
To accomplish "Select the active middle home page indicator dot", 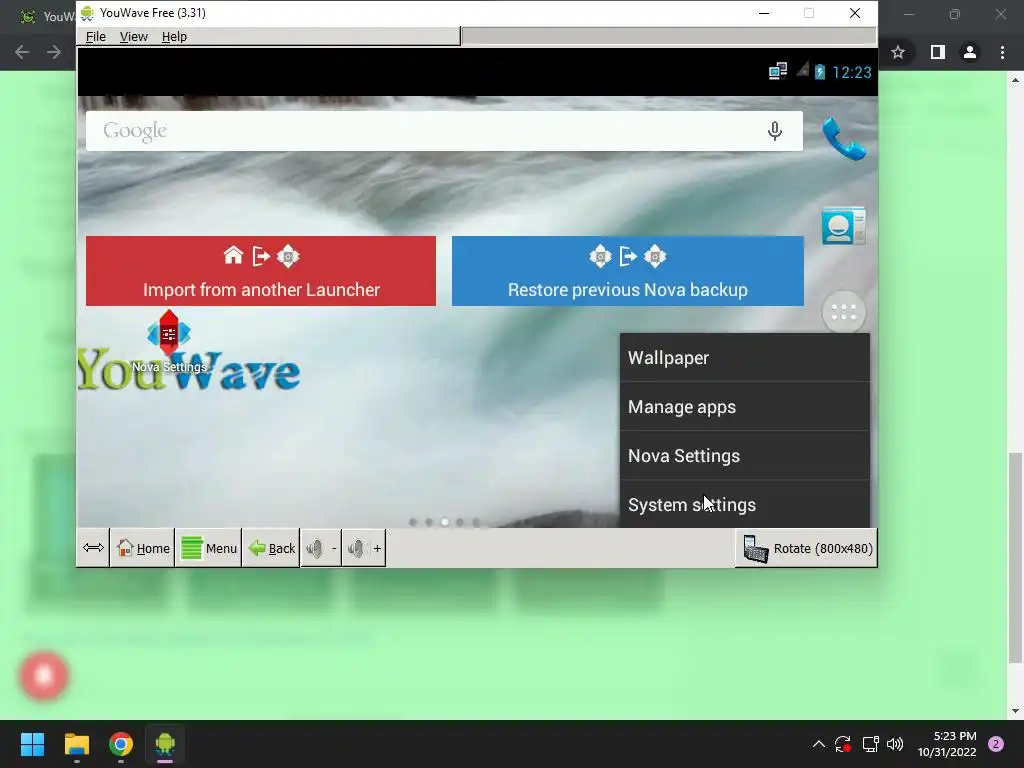I will 445,522.
